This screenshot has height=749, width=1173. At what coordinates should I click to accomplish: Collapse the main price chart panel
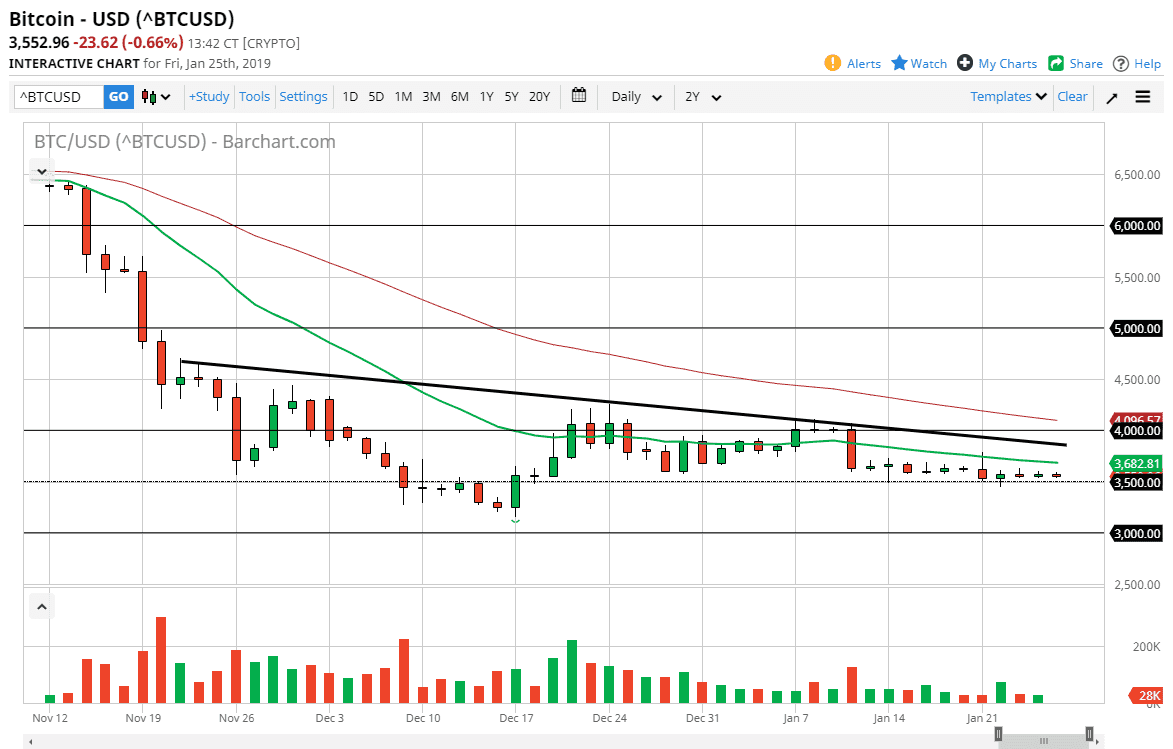click(x=41, y=171)
